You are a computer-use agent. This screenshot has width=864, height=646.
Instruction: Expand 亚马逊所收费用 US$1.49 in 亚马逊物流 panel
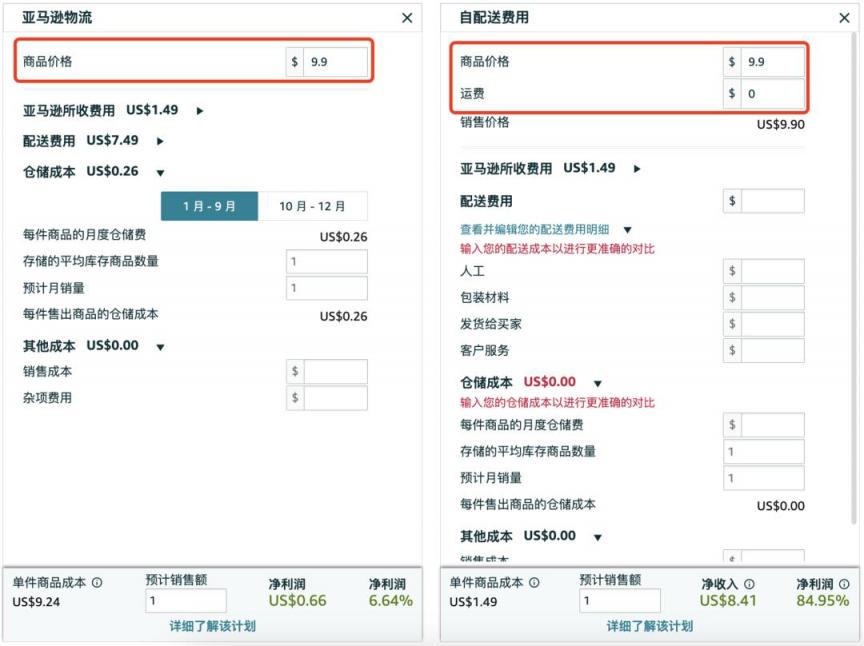200,111
